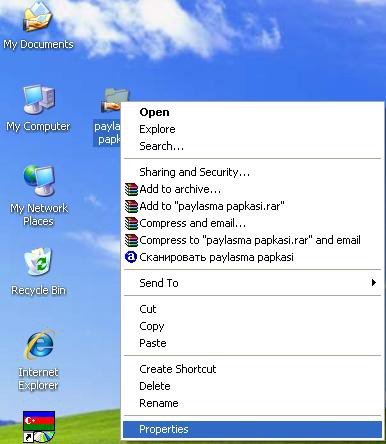This screenshot has width=386, height=444.
Task: Expand the Send To submenu arrow
Action: click(374, 283)
